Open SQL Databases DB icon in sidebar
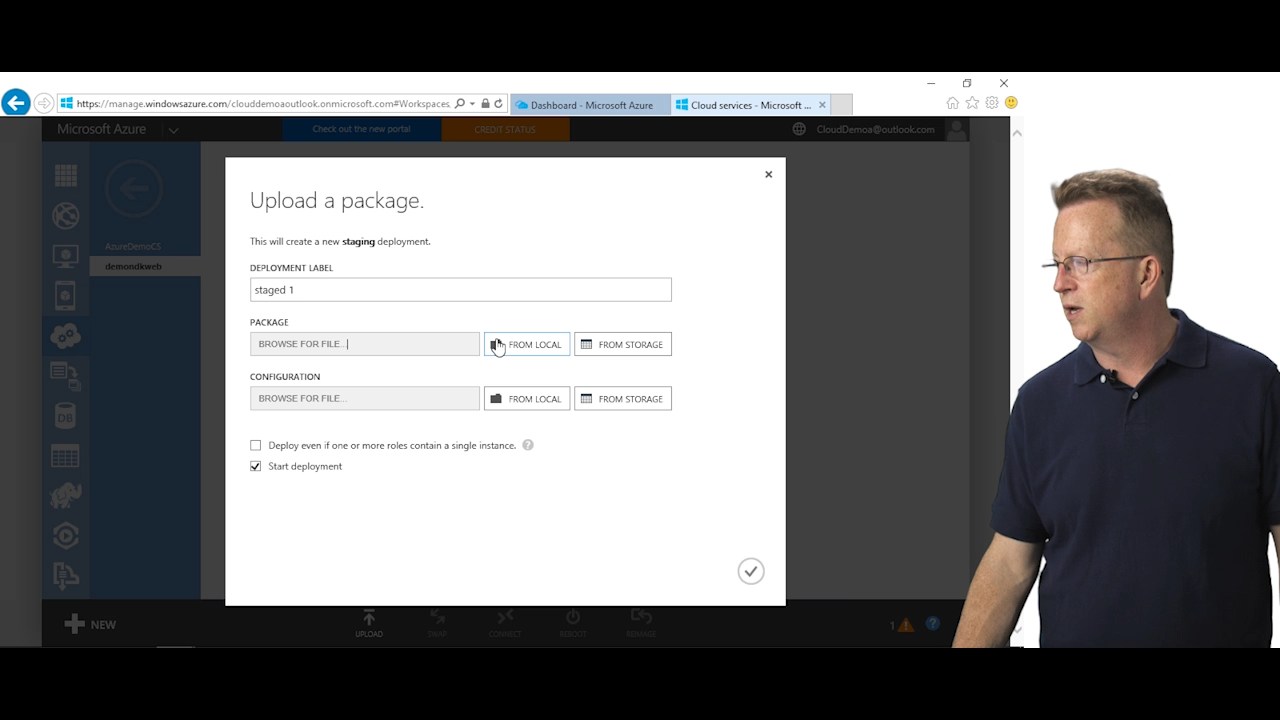The height and width of the screenshot is (720, 1280). point(66,416)
